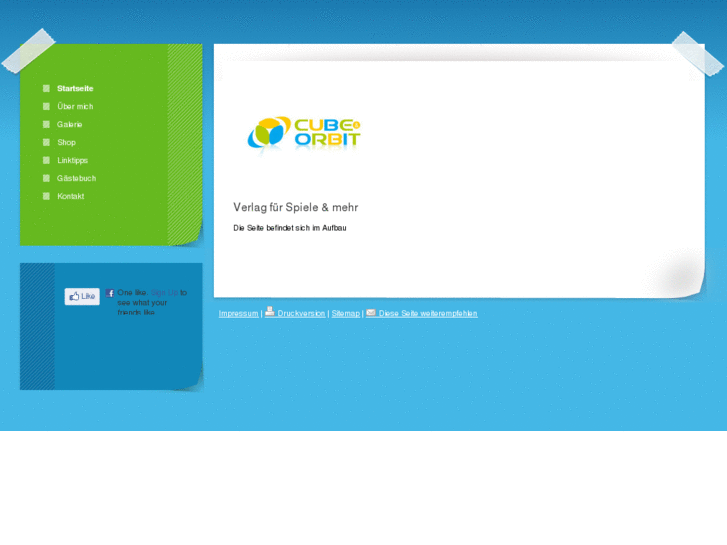Click the heading Verlag für Spiele & mehr

tap(296, 207)
